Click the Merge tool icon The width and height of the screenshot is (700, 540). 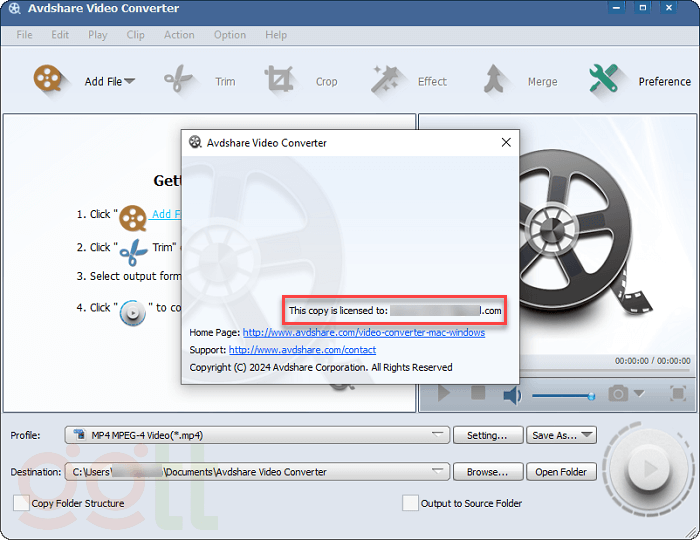point(495,80)
